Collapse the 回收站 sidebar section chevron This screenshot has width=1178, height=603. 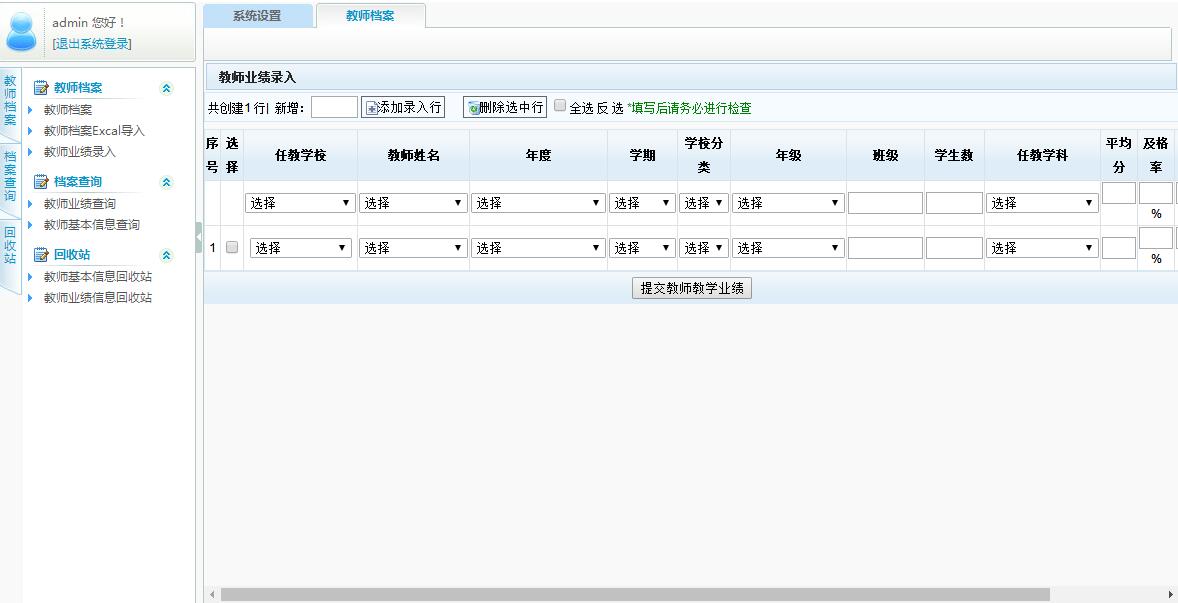(x=167, y=255)
